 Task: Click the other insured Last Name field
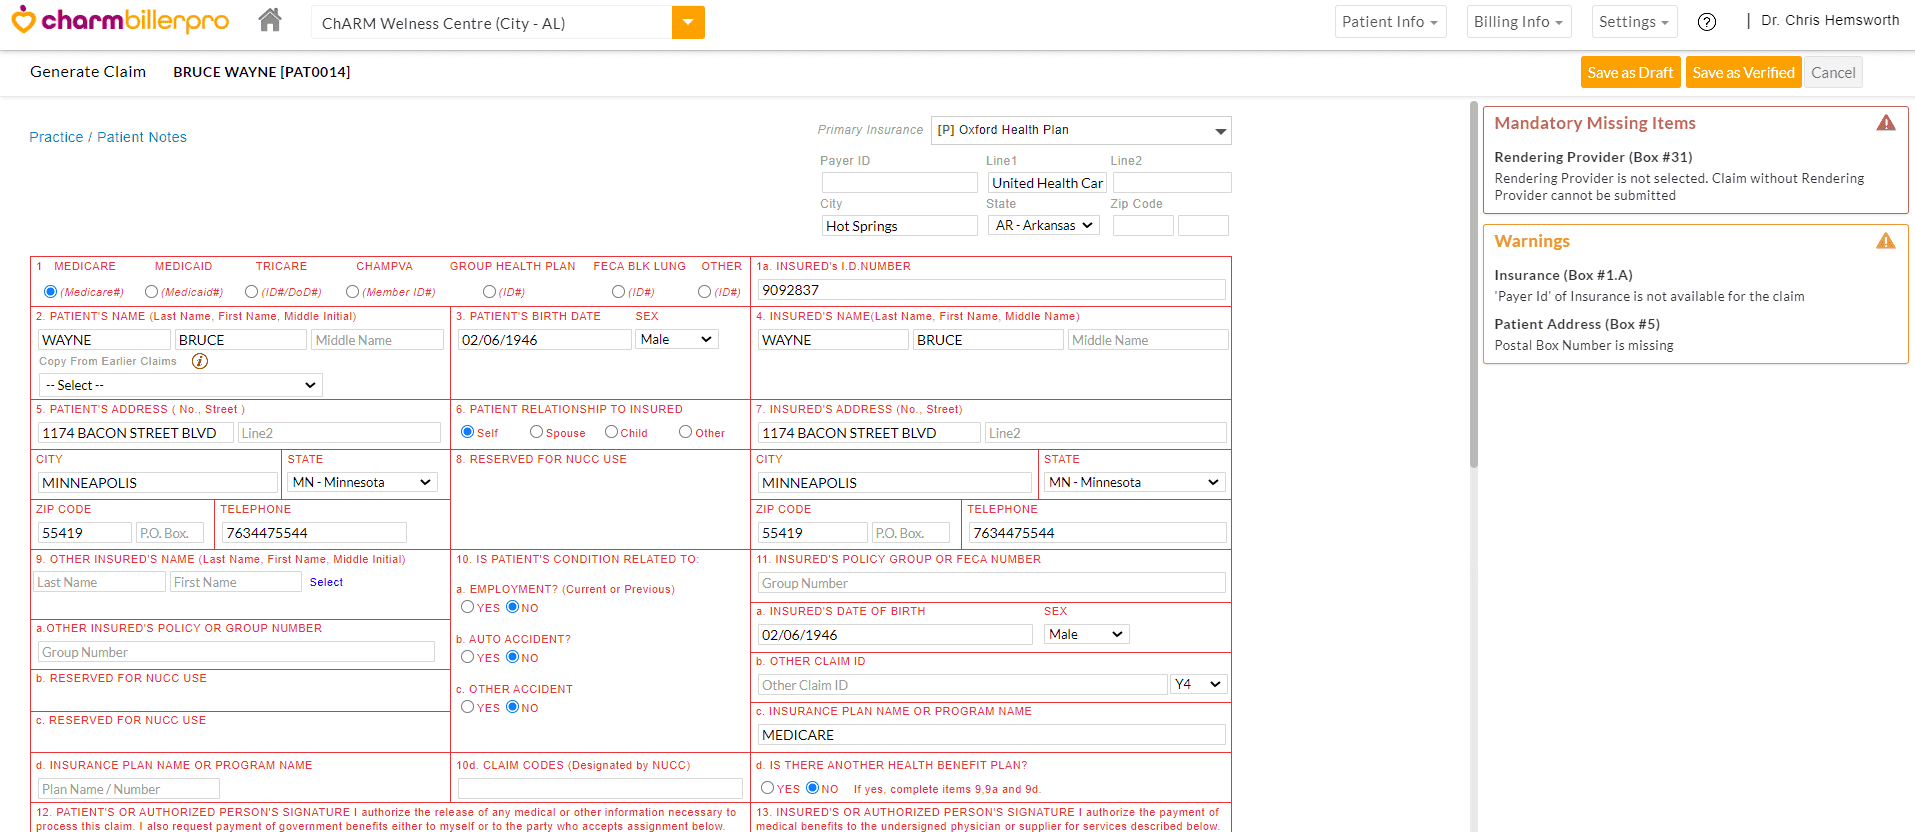coord(99,582)
